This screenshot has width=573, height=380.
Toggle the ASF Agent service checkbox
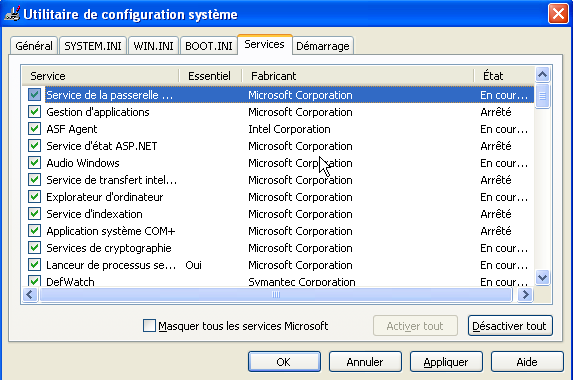point(34,129)
